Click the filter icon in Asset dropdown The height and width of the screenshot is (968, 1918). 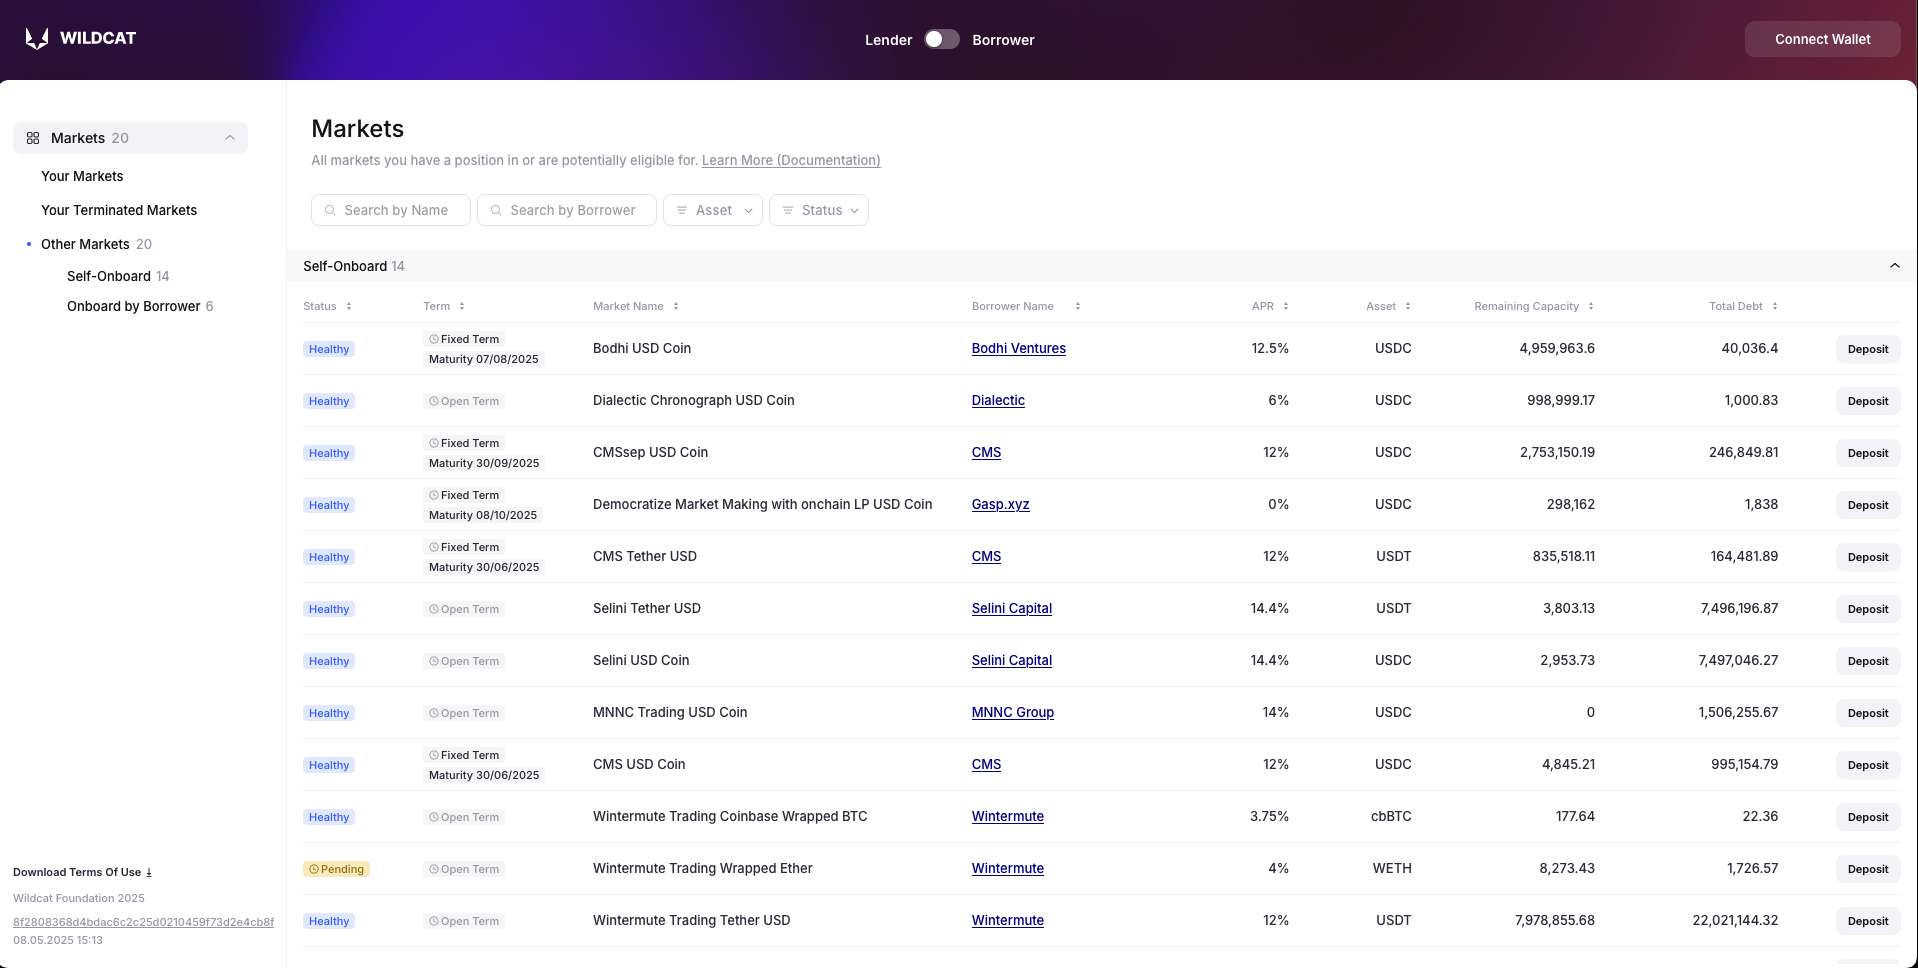pos(682,210)
